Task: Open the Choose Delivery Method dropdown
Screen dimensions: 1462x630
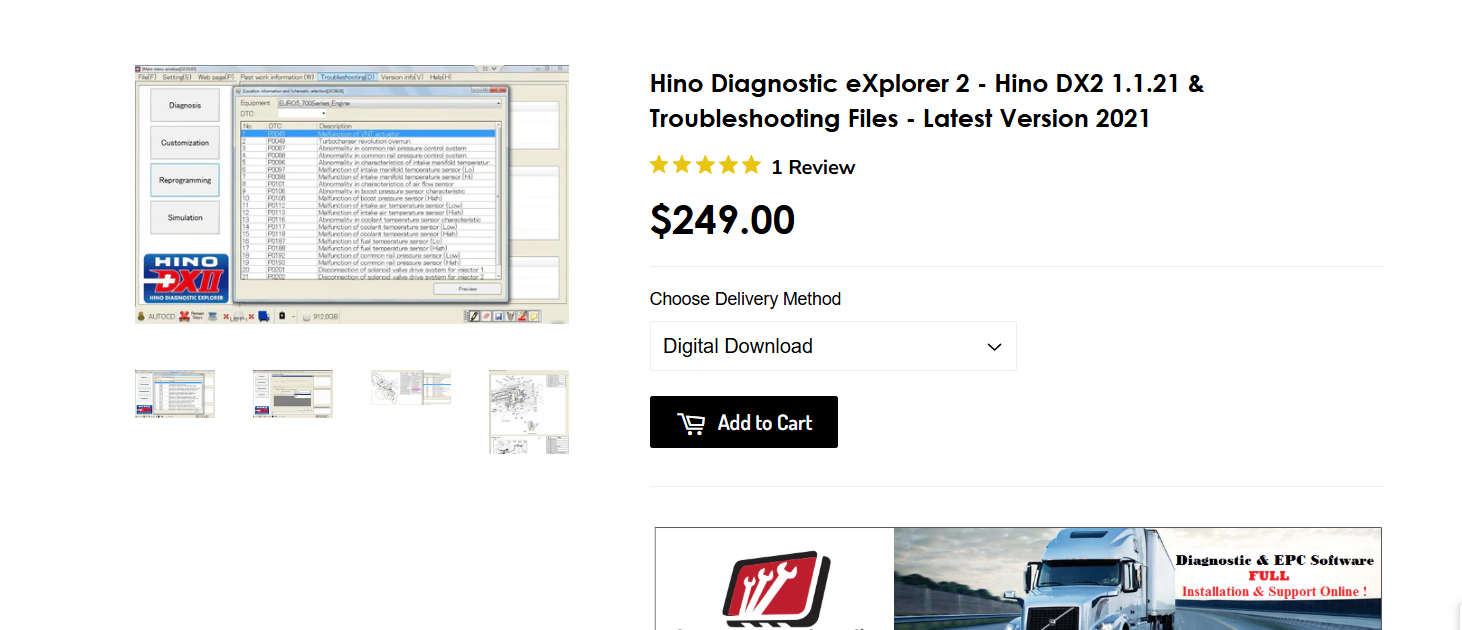Action: [x=833, y=346]
